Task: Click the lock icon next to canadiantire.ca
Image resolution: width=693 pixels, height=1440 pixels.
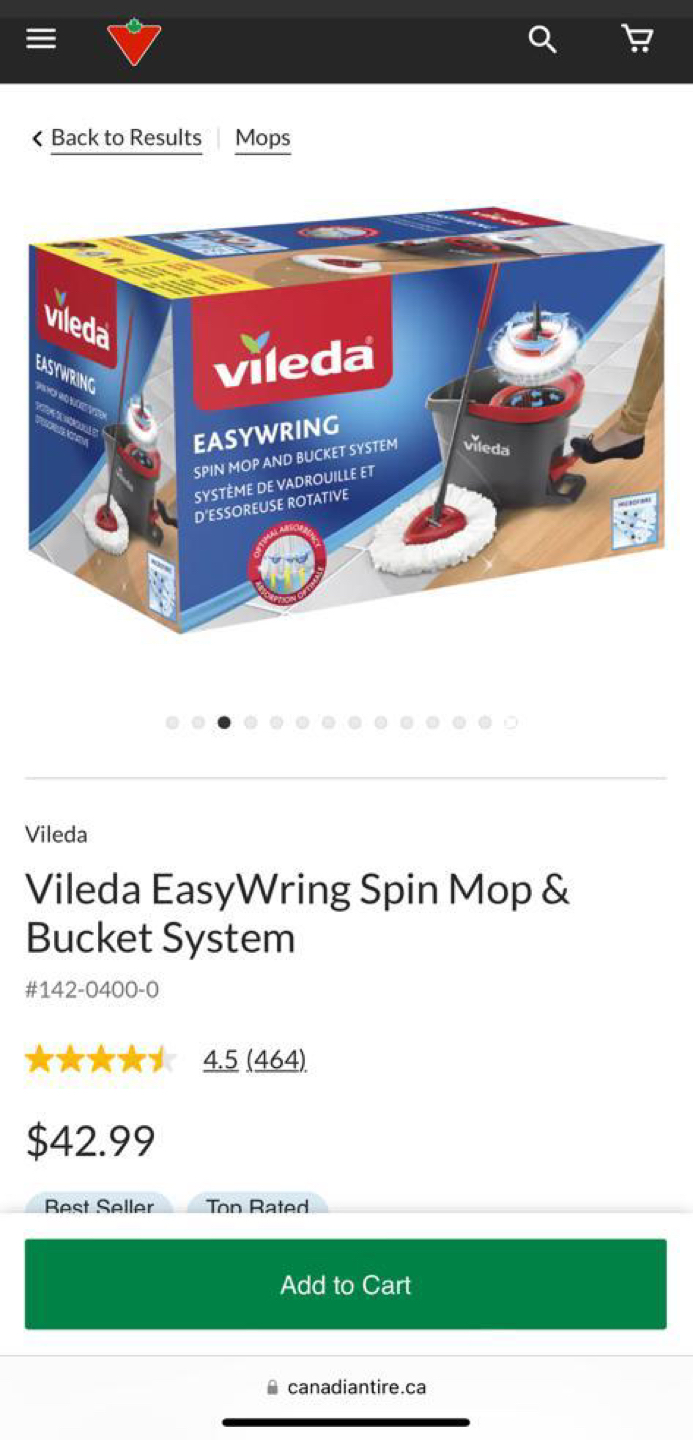Action: 272,1388
